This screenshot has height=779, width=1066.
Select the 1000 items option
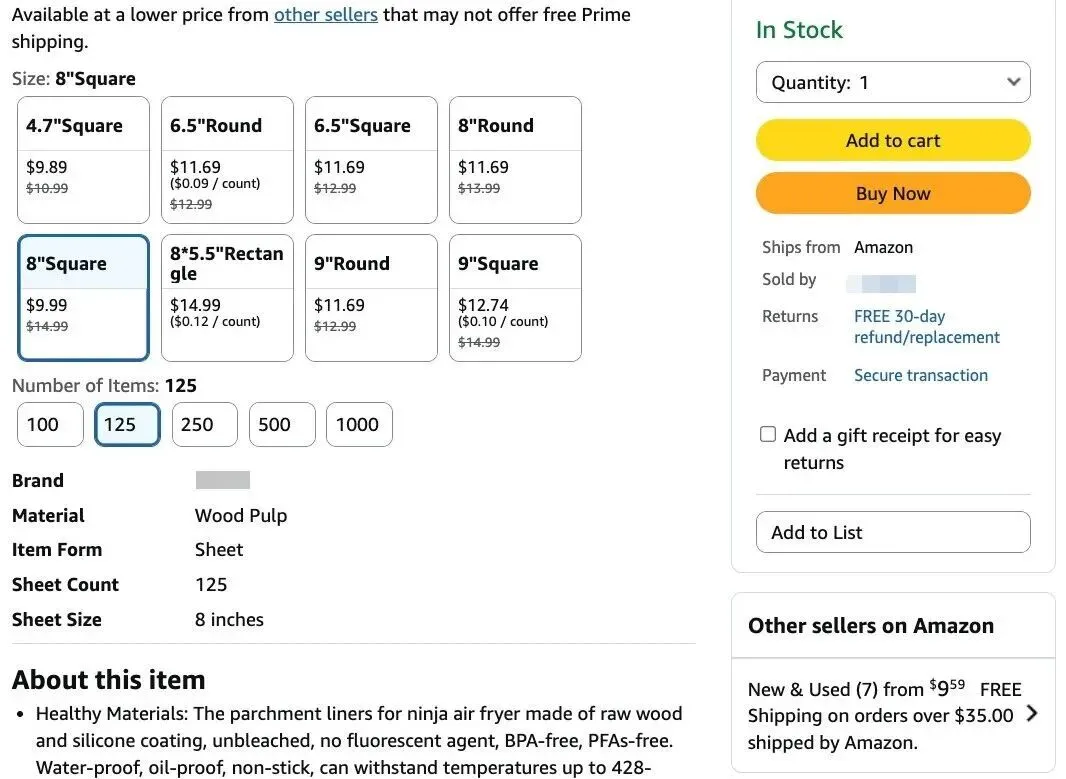[x=359, y=425]
